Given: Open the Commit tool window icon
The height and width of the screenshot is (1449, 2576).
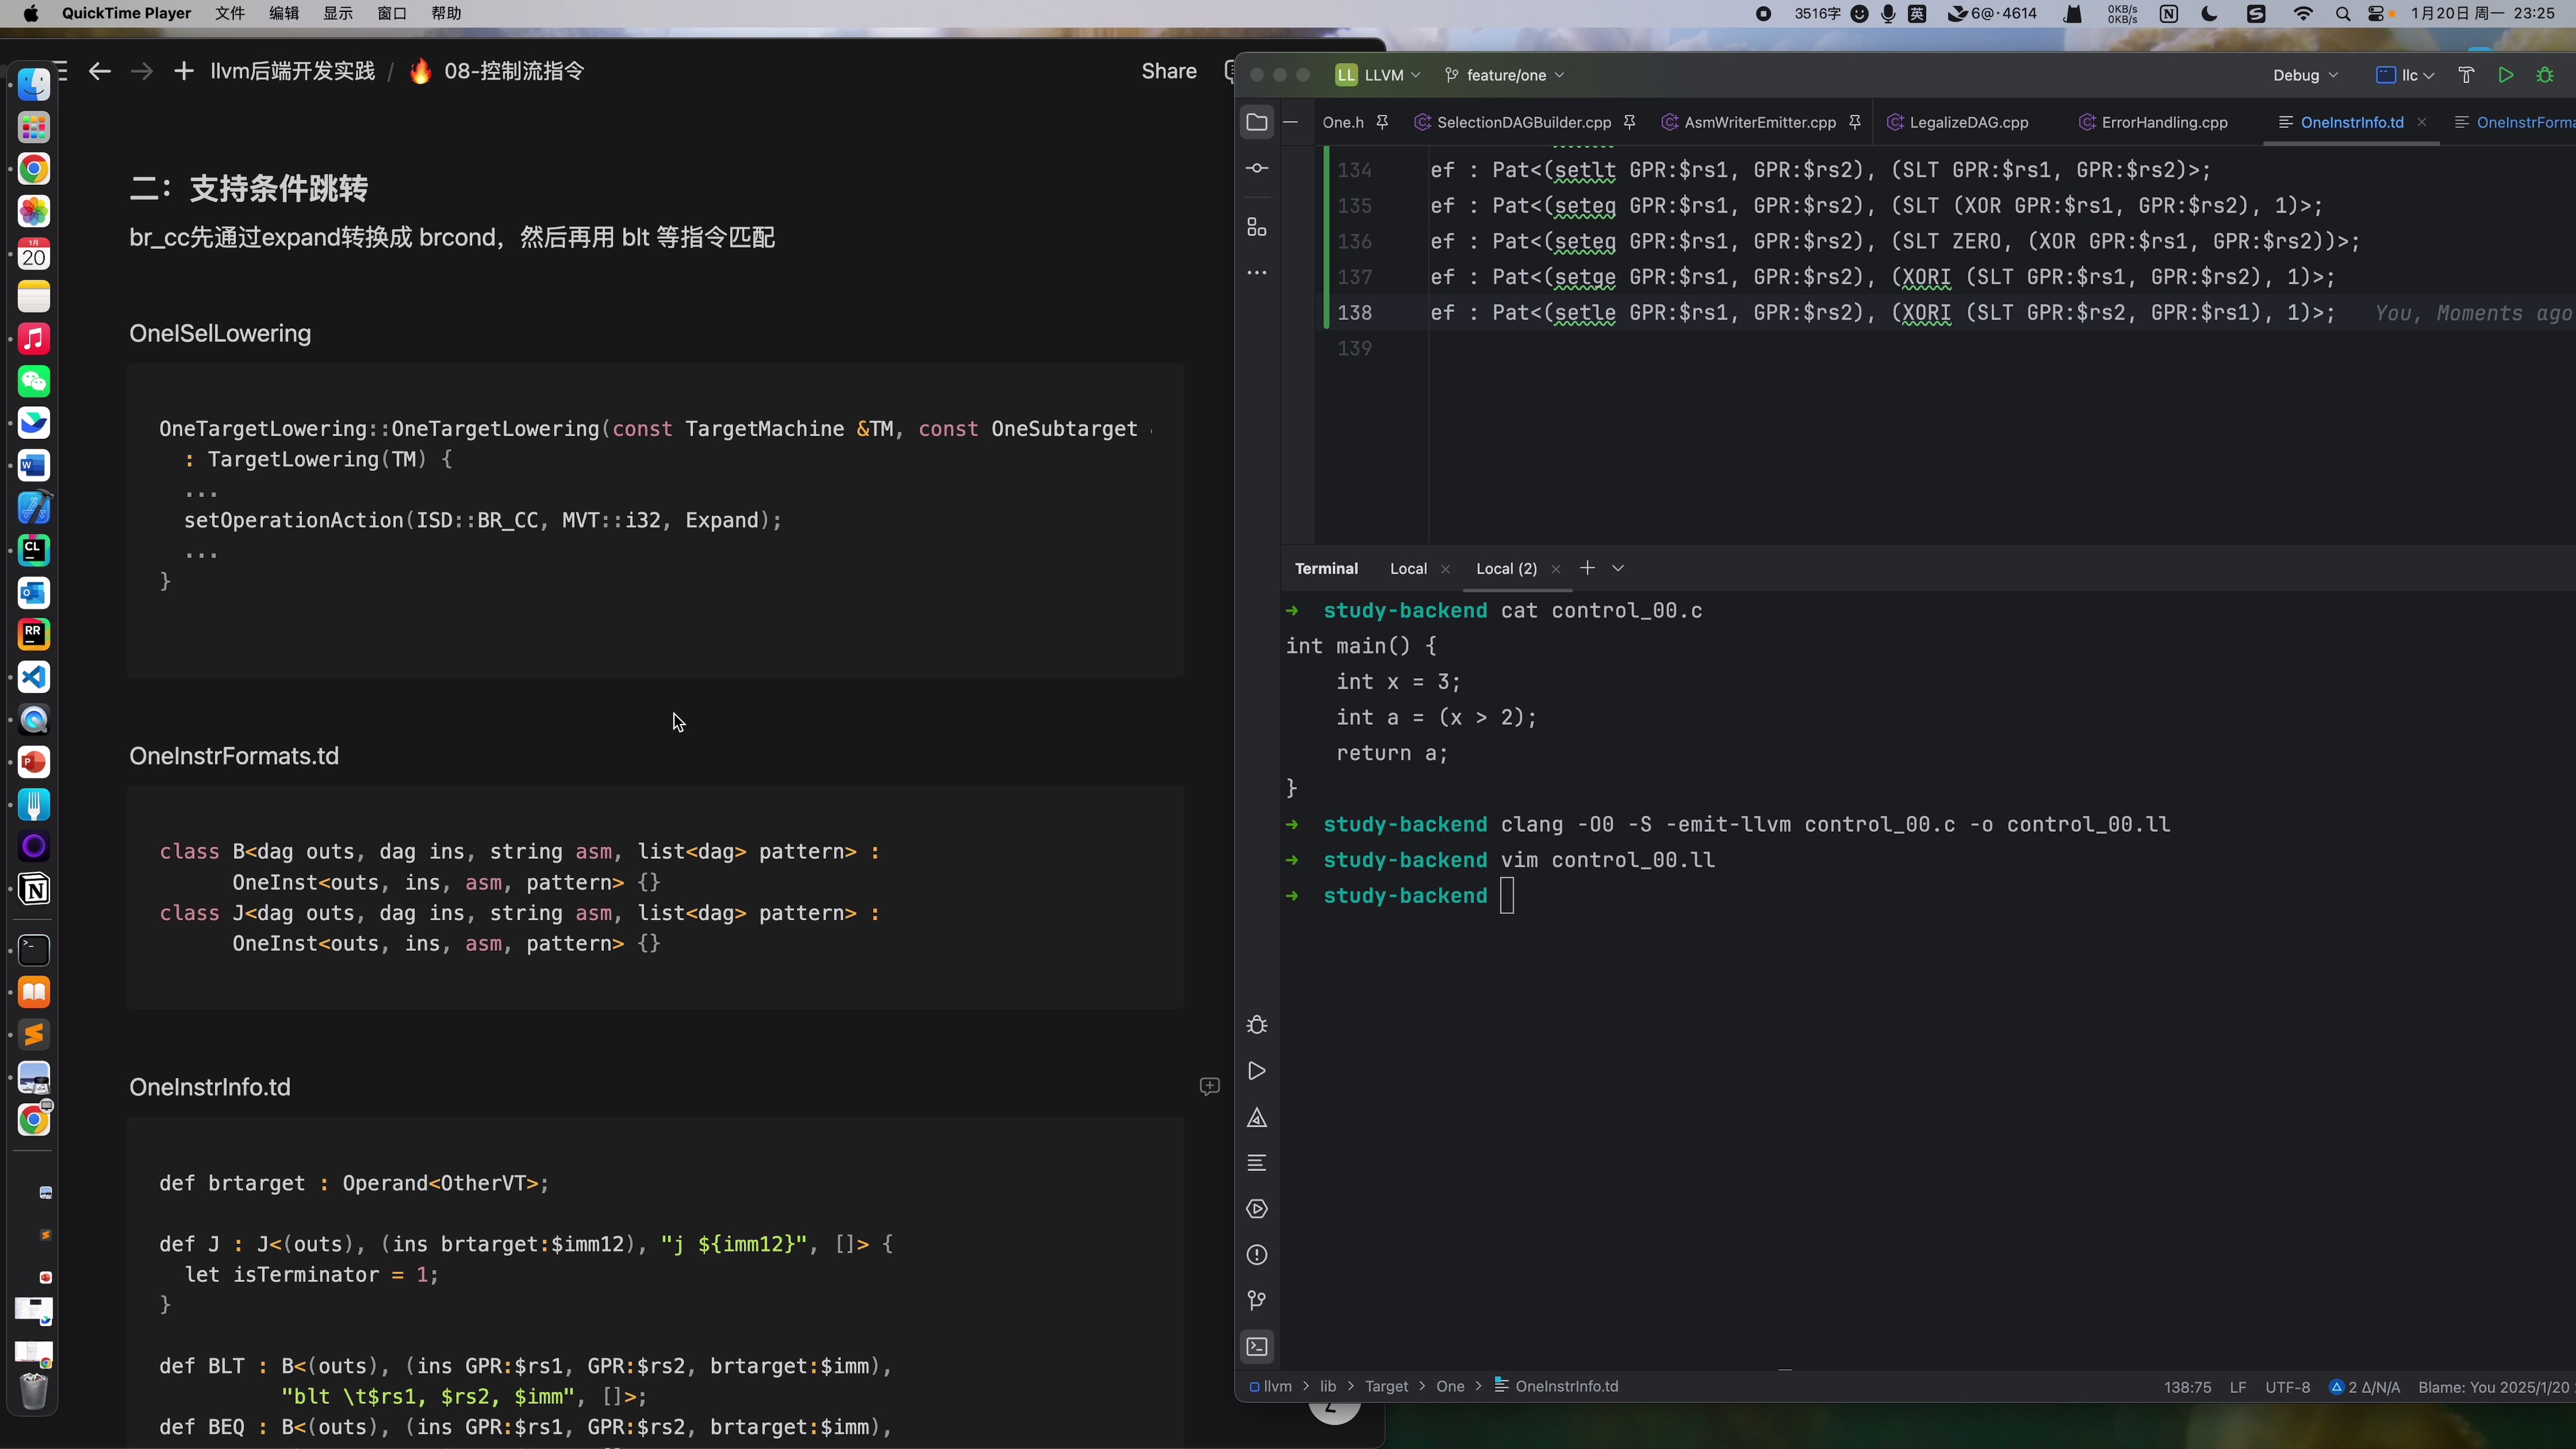Looking at the screenshot, I should click(1257, 168).
